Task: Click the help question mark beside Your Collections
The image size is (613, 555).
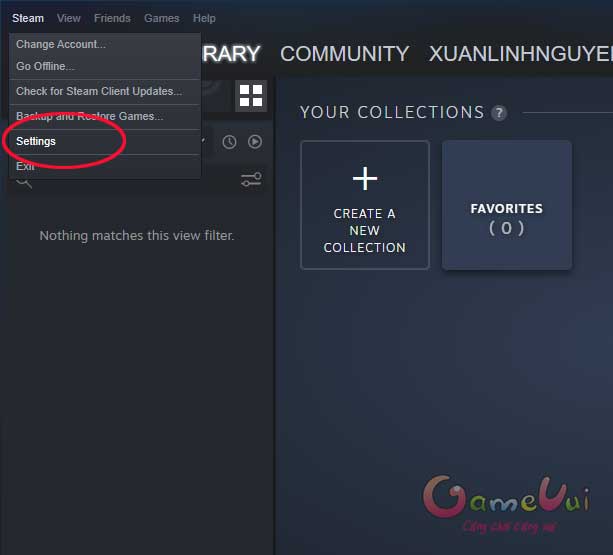Action: tap(499, 113)
